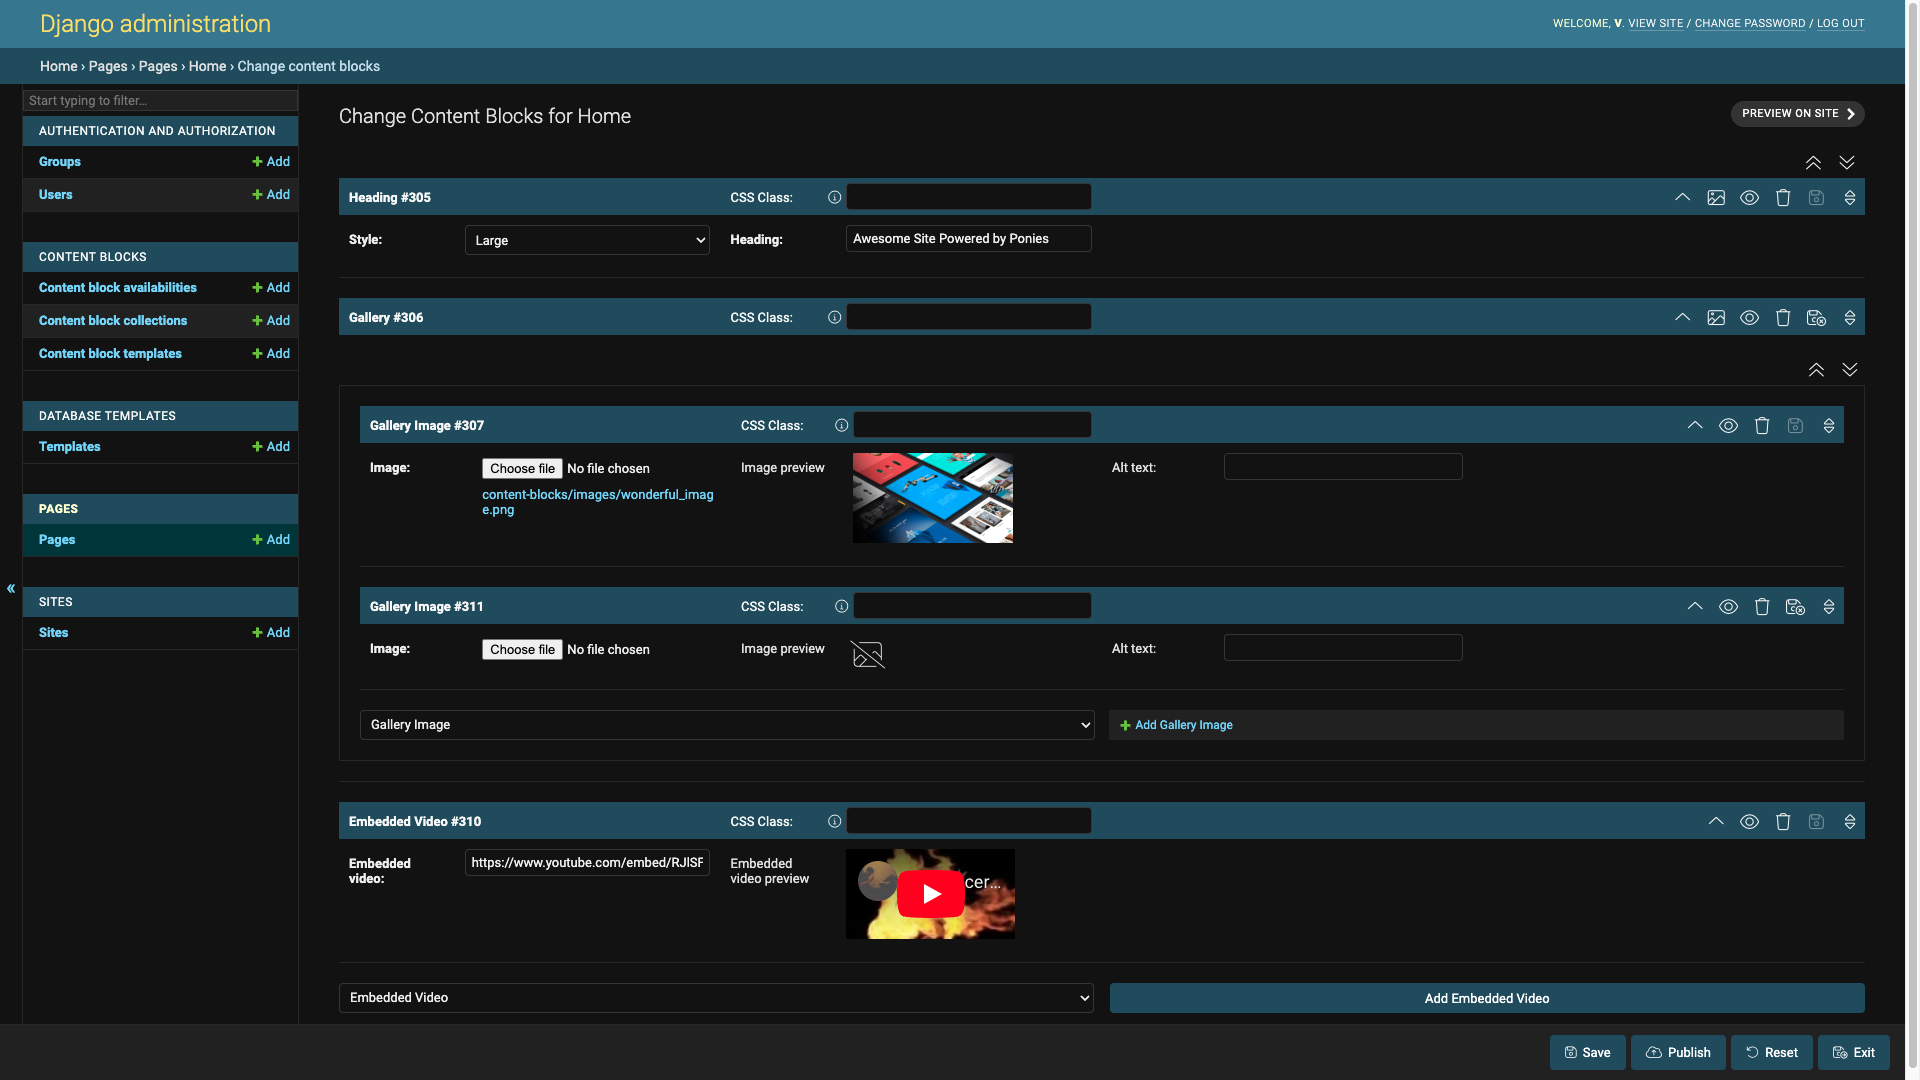Screen dimensions: 1920x1080
Task: Toggle visibility for Gallery Image #307
Action: click(1727, 425)
